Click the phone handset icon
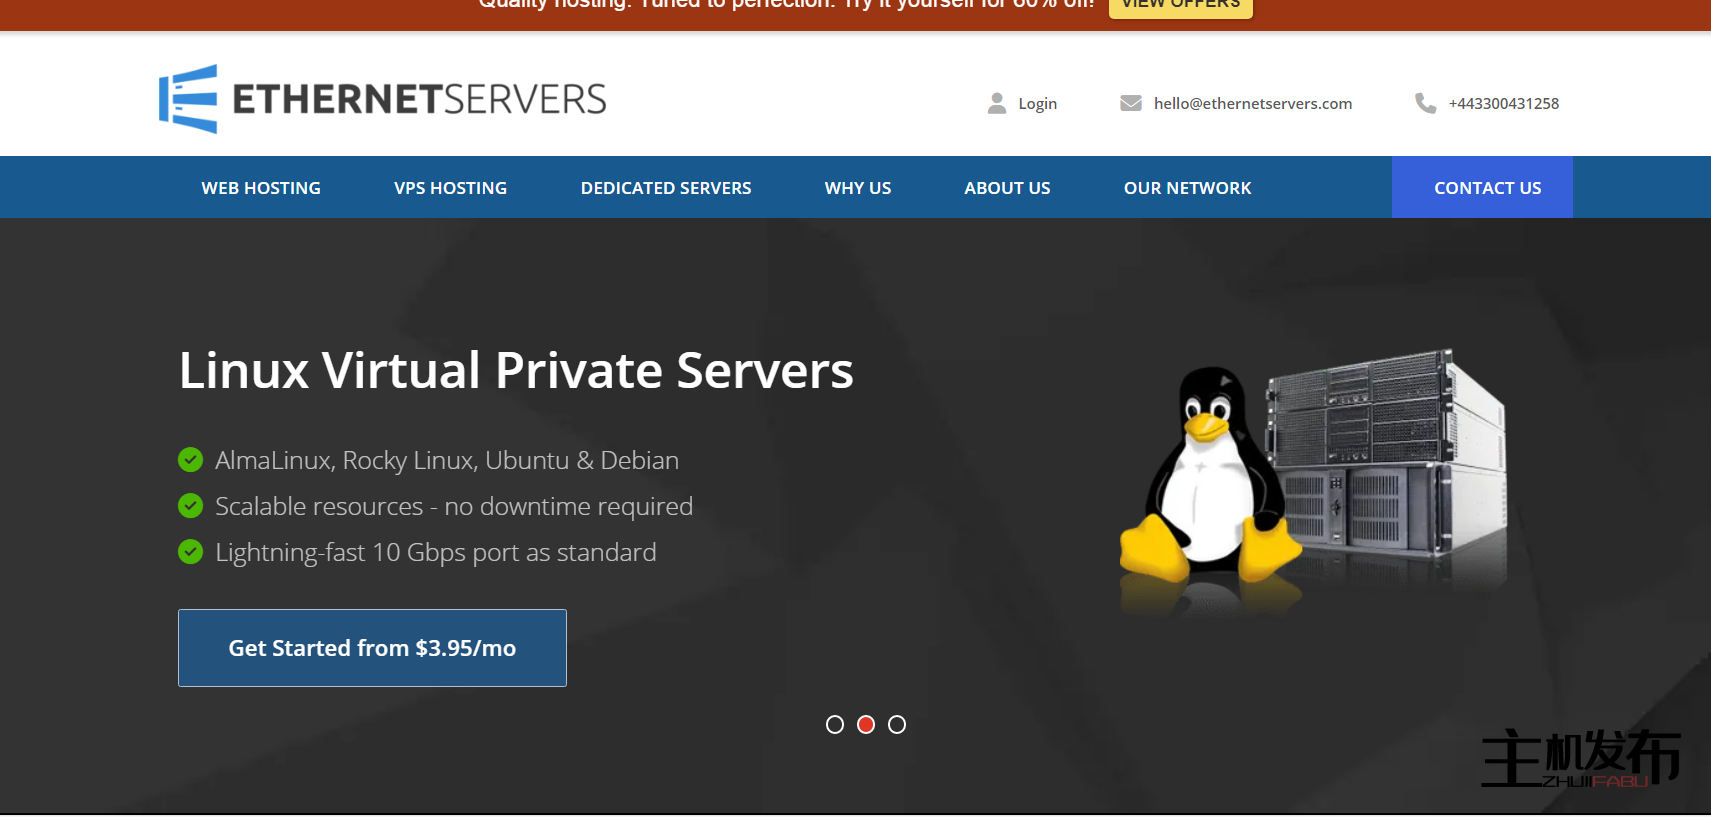This screenshot has height=817, width=1711. pos(1425,103)
